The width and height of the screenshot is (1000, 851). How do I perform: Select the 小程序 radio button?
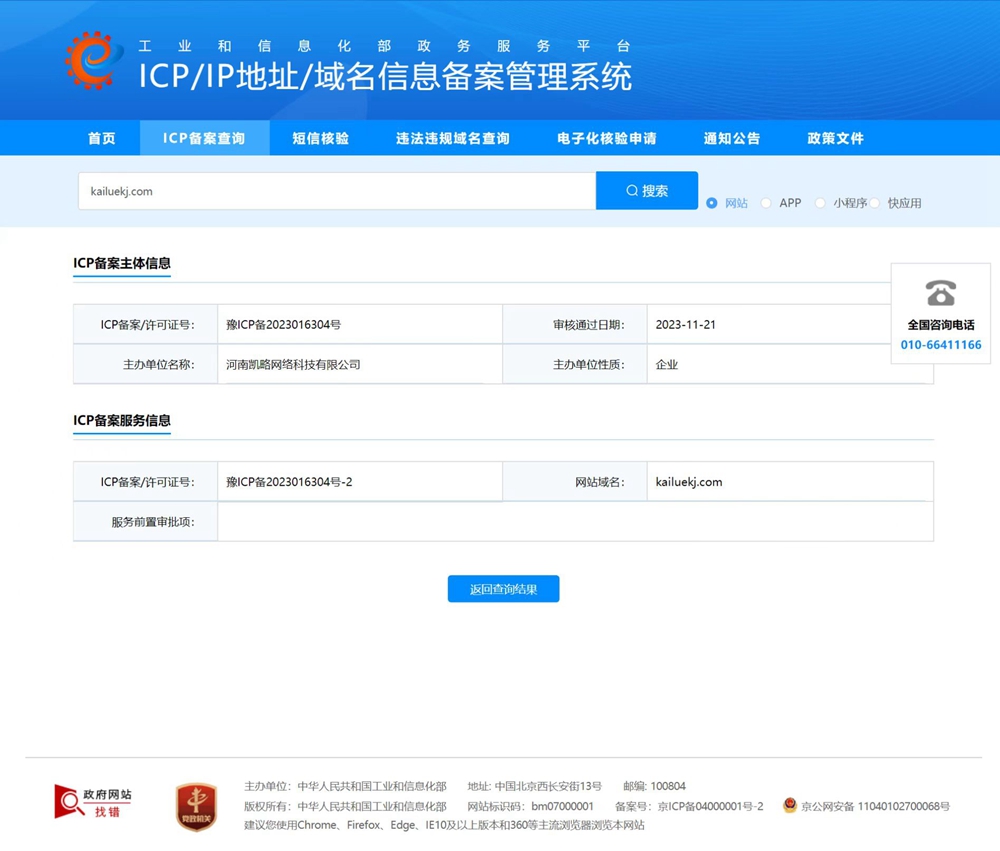pyautogui.click(x=820, y=203)
